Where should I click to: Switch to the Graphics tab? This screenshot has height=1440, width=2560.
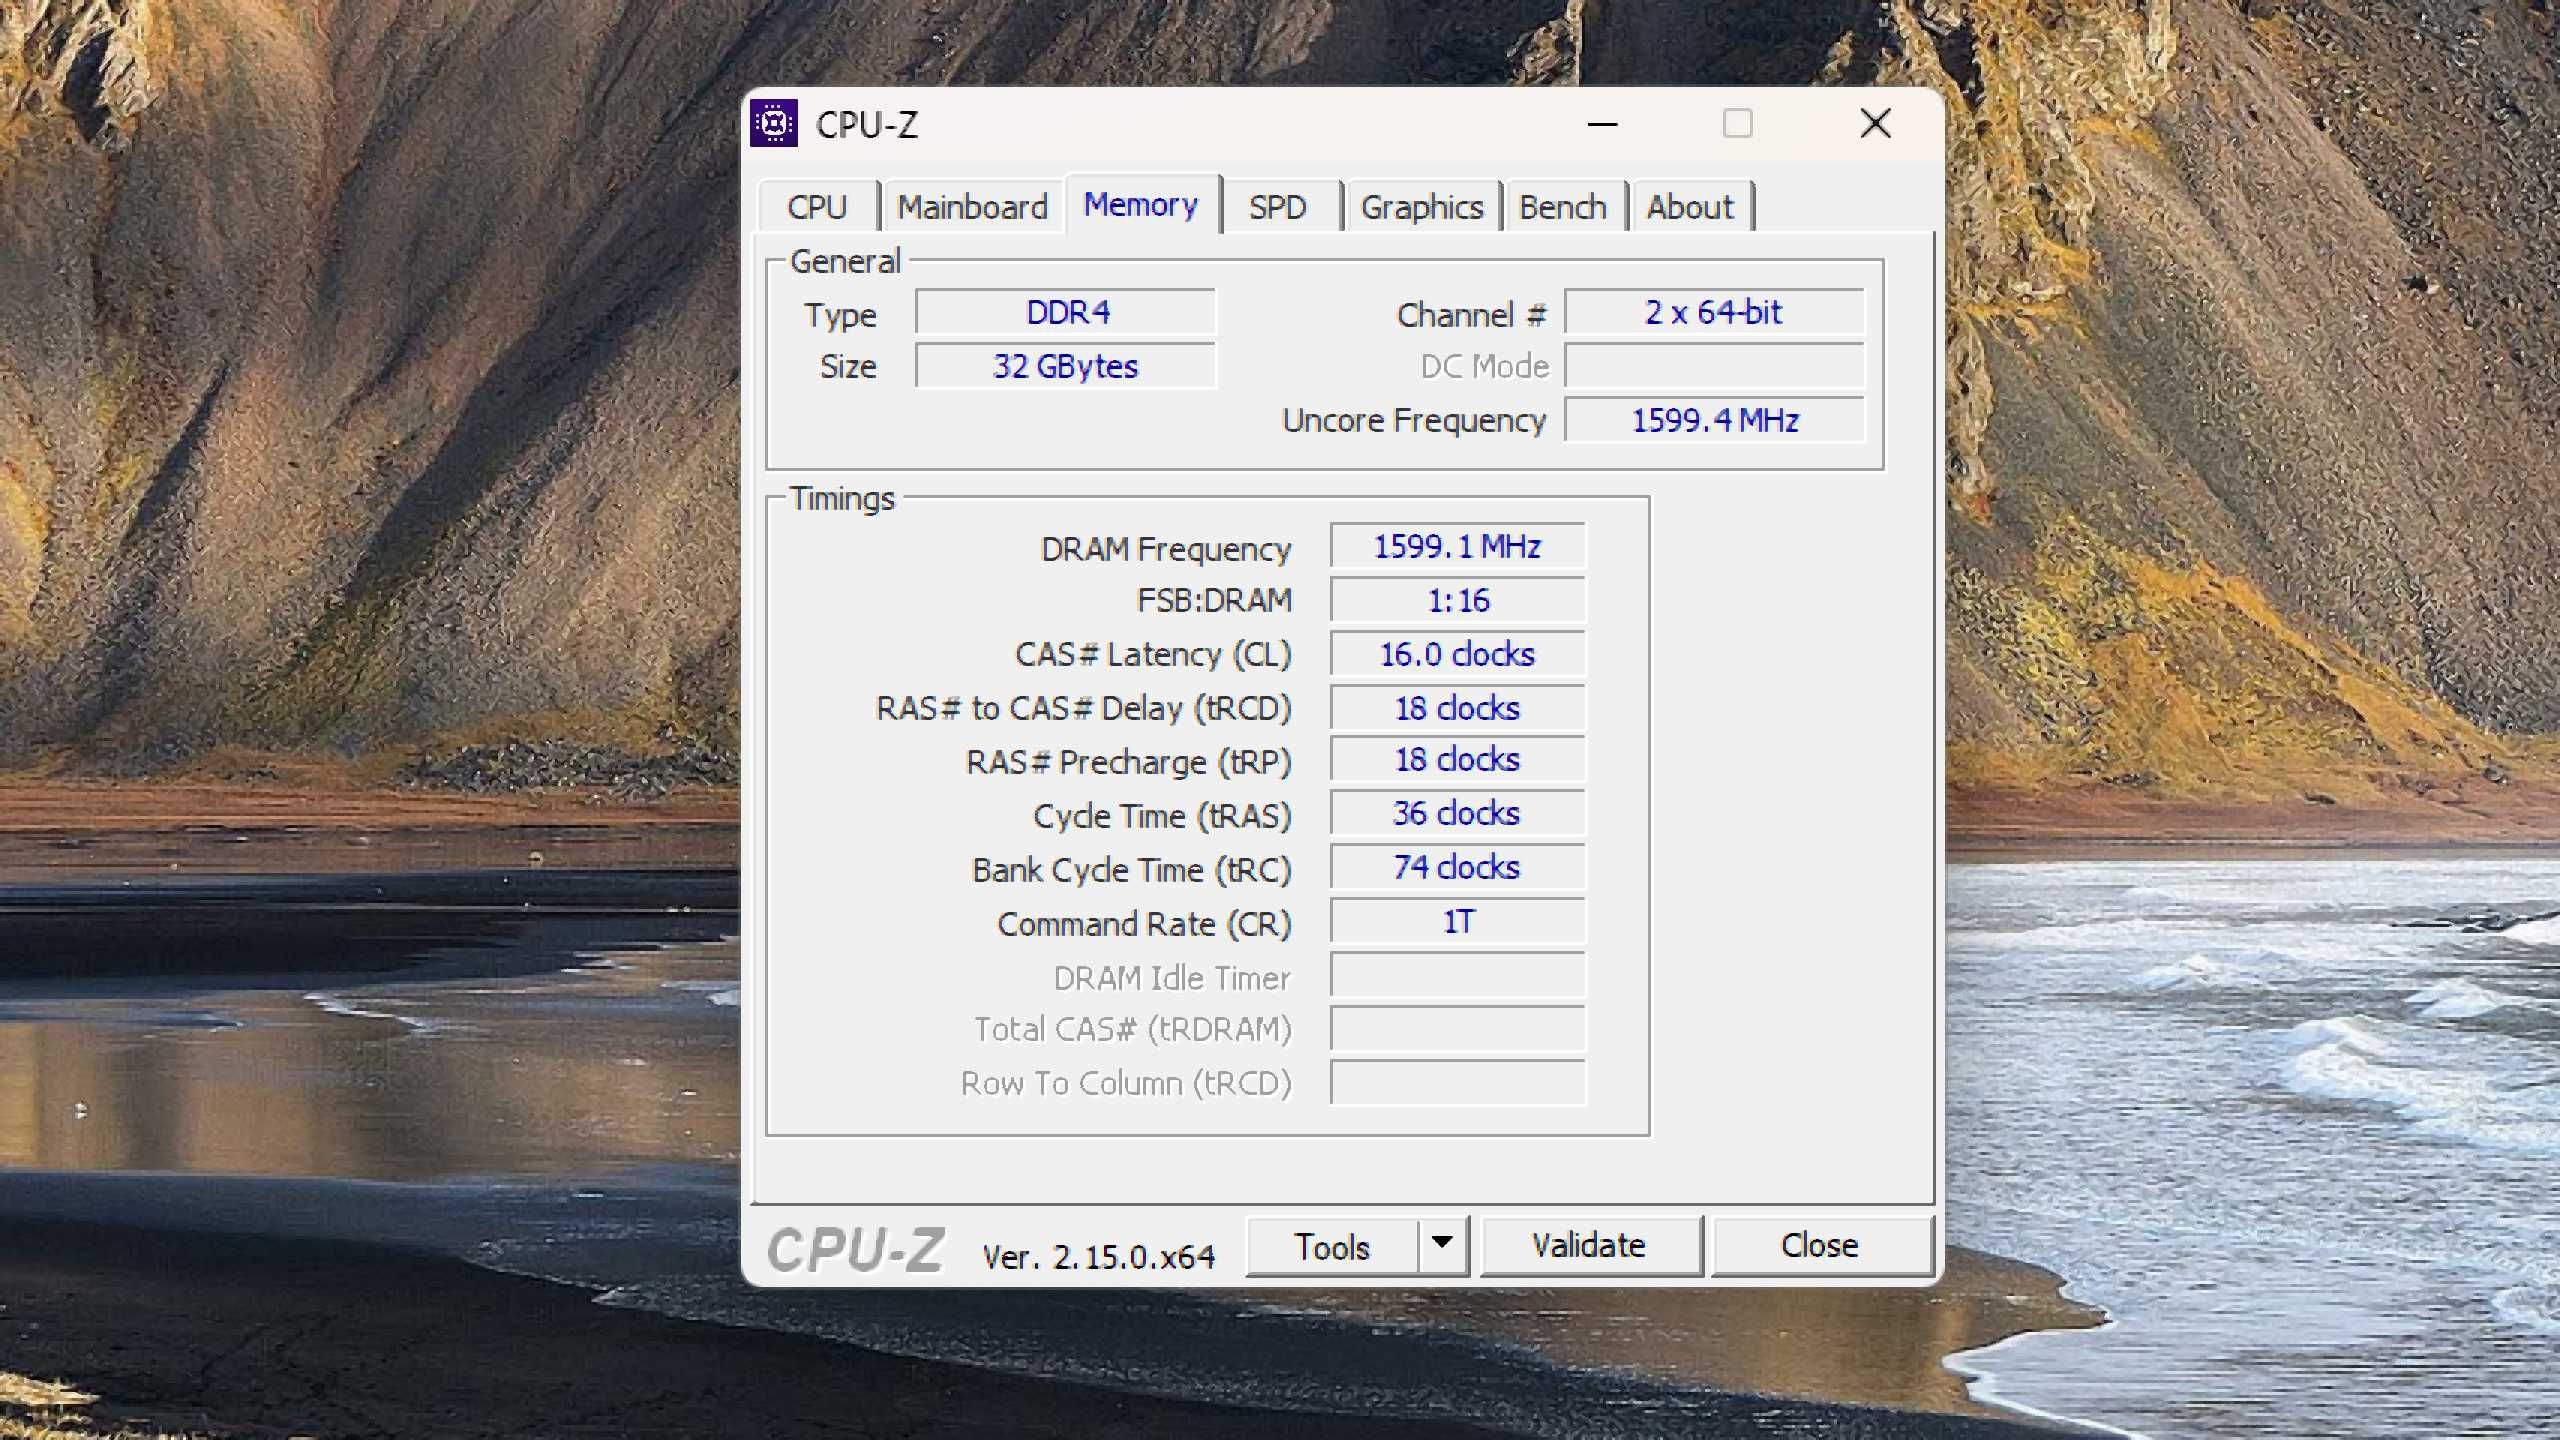click(x=1422, y=207)
